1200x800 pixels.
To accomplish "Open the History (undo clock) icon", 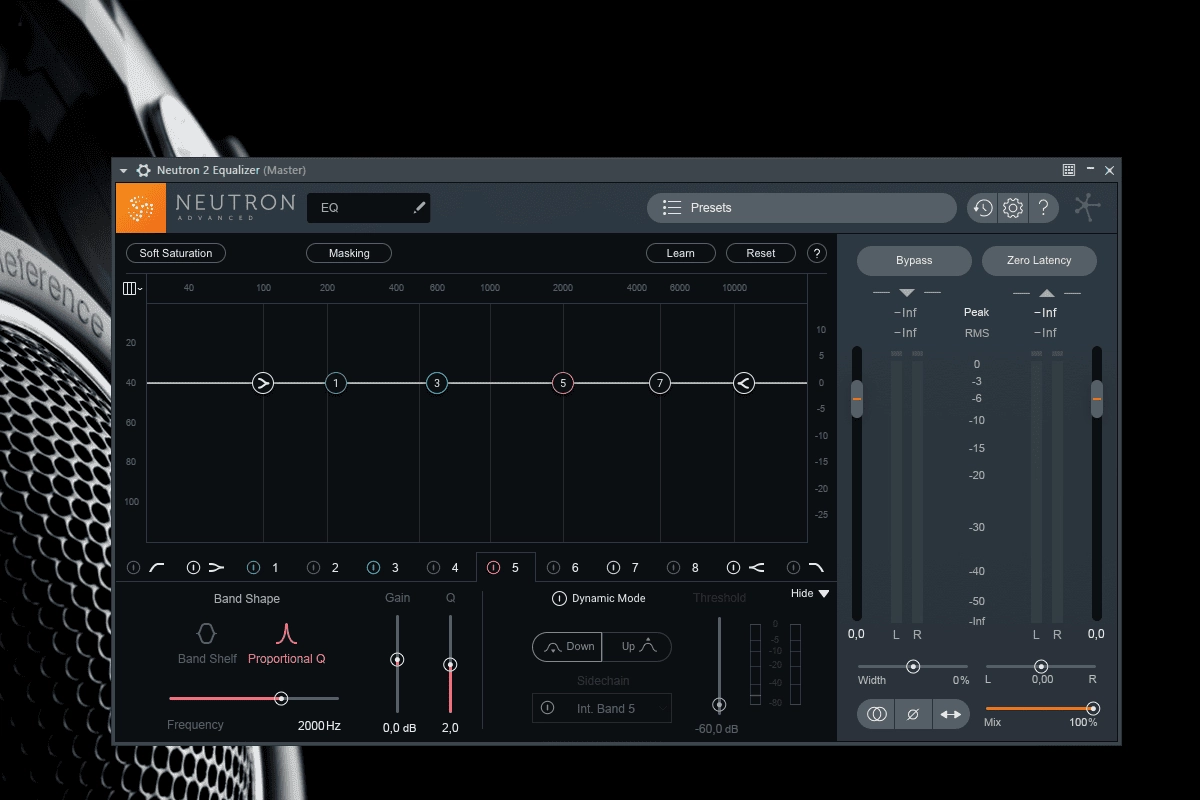I will [x=983, y=208].
